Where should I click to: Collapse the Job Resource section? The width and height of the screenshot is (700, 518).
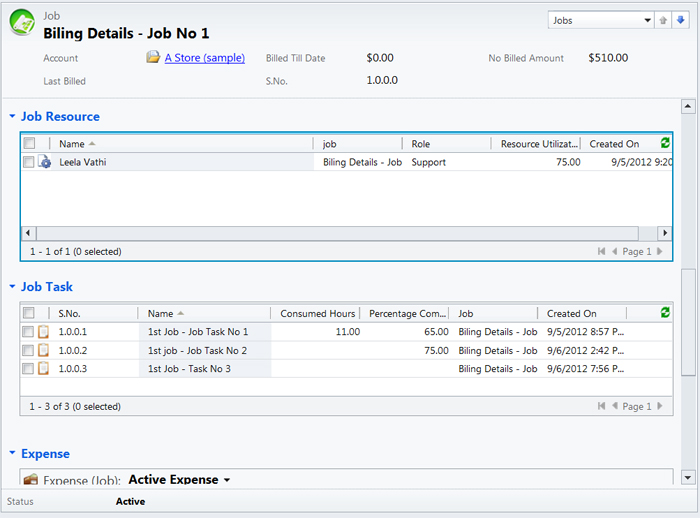tap(13, 117)
